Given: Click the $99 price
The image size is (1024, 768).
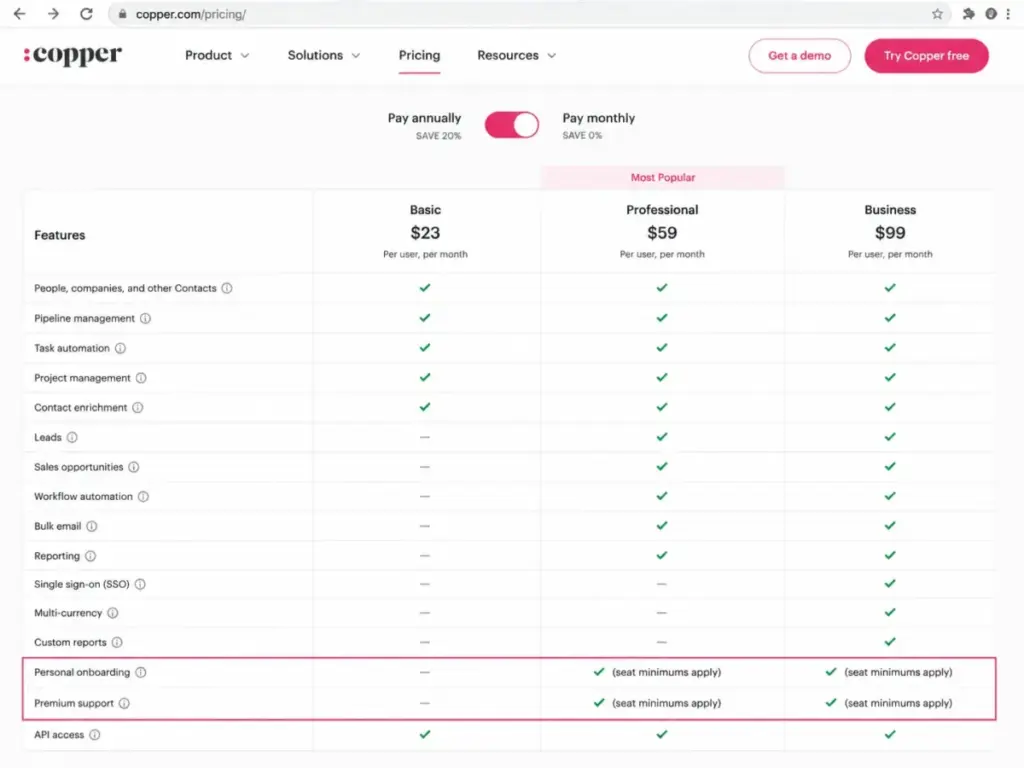Looking at the screenshot, I should [890, 233].
